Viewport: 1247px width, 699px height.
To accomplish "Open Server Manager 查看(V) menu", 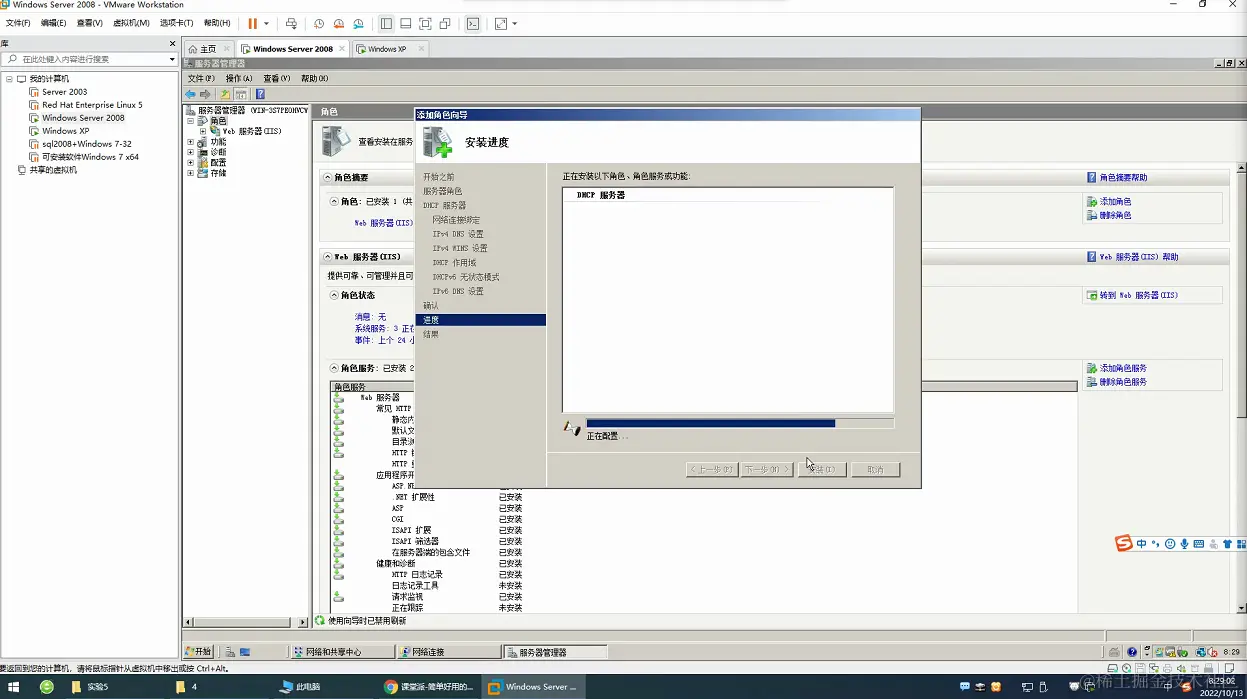I will point(277,78).
